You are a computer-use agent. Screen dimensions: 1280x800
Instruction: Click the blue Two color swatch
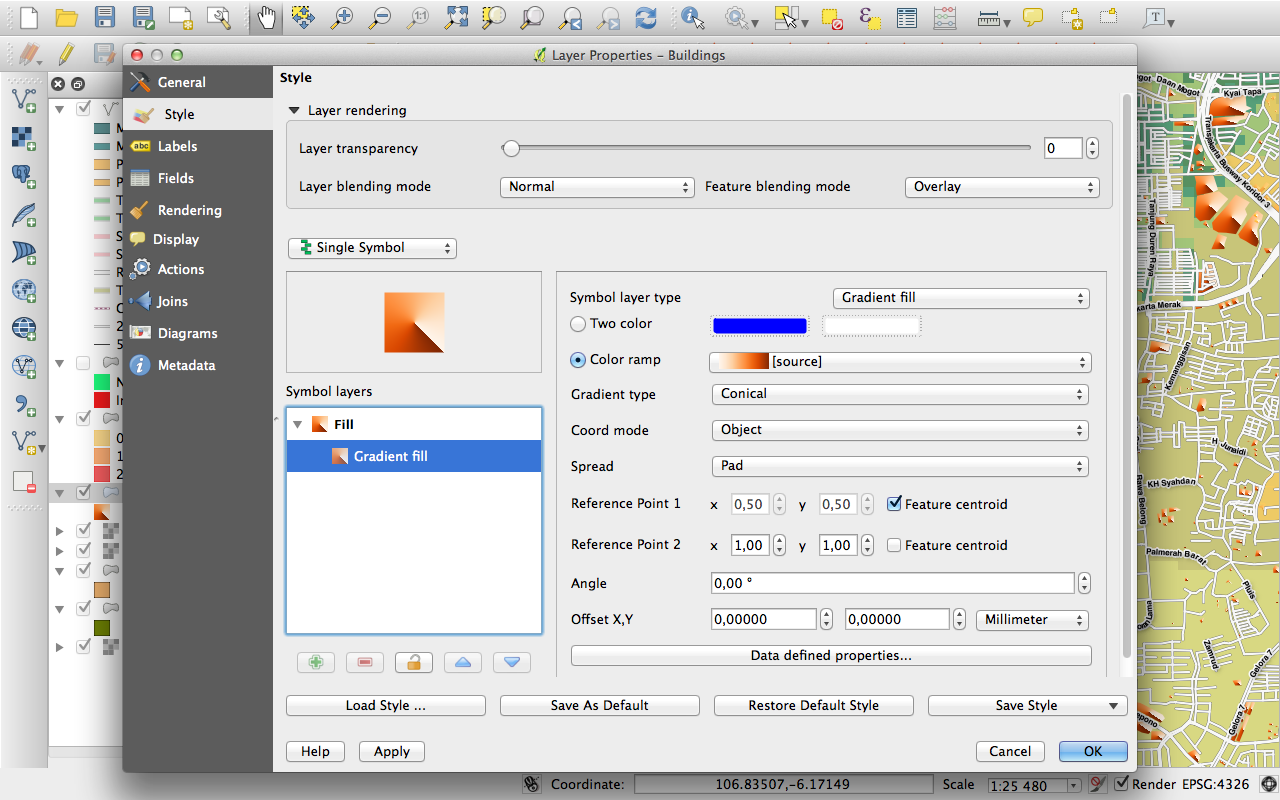click(759, 325)
